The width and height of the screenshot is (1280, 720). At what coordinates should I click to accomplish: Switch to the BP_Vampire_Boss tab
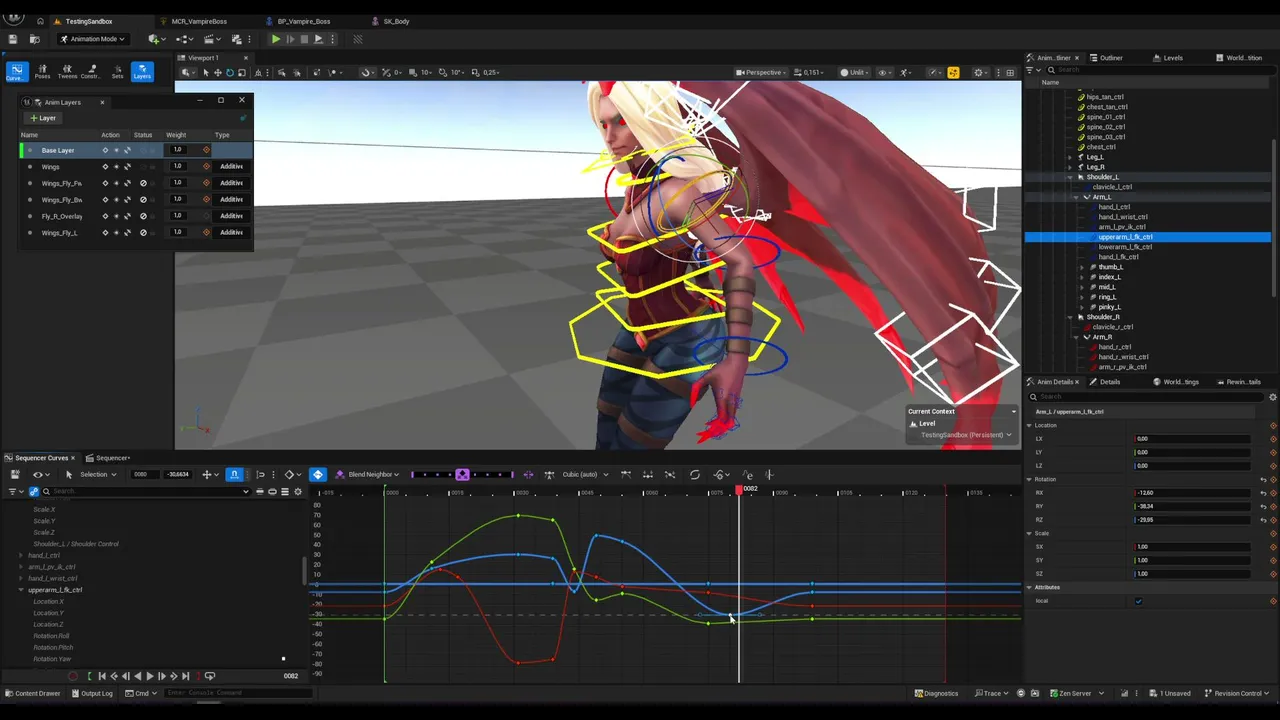pyautogui.click(x=304, y=21)
